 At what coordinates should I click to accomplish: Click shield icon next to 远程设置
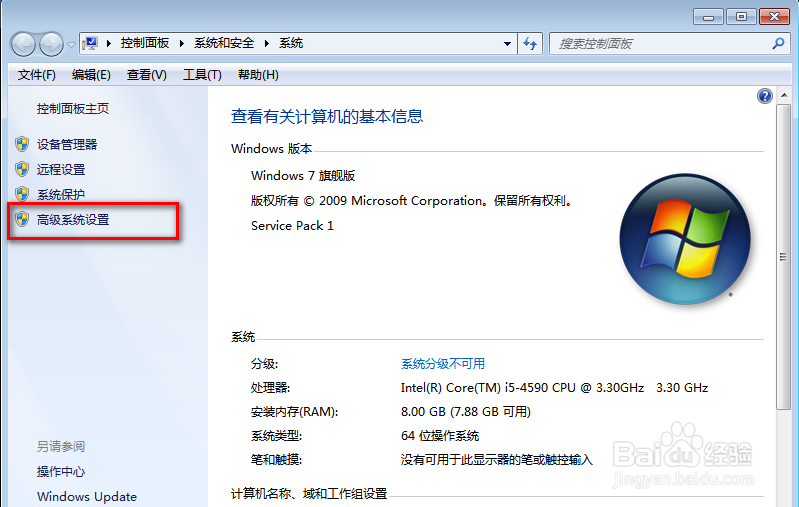coord(22,169)
